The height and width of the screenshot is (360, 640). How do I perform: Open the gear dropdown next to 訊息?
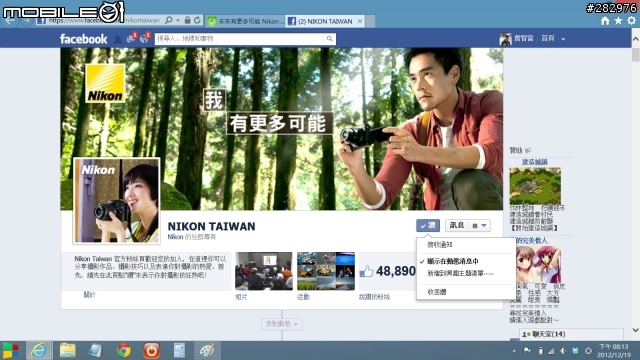[x=479, y=225]
